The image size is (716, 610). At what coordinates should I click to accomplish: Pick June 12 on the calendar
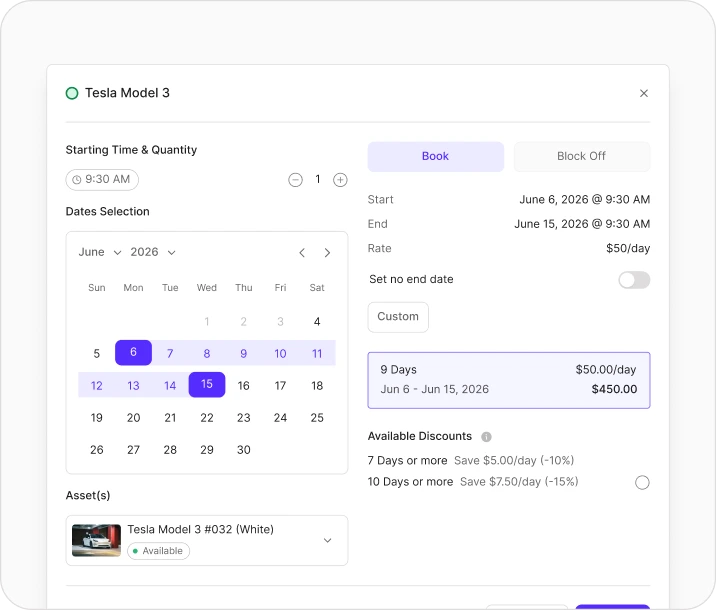pos(96,386)
